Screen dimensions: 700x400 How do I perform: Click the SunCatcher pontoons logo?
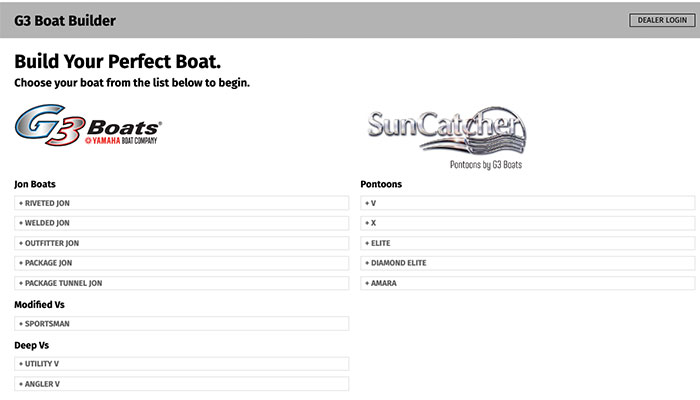447,138
